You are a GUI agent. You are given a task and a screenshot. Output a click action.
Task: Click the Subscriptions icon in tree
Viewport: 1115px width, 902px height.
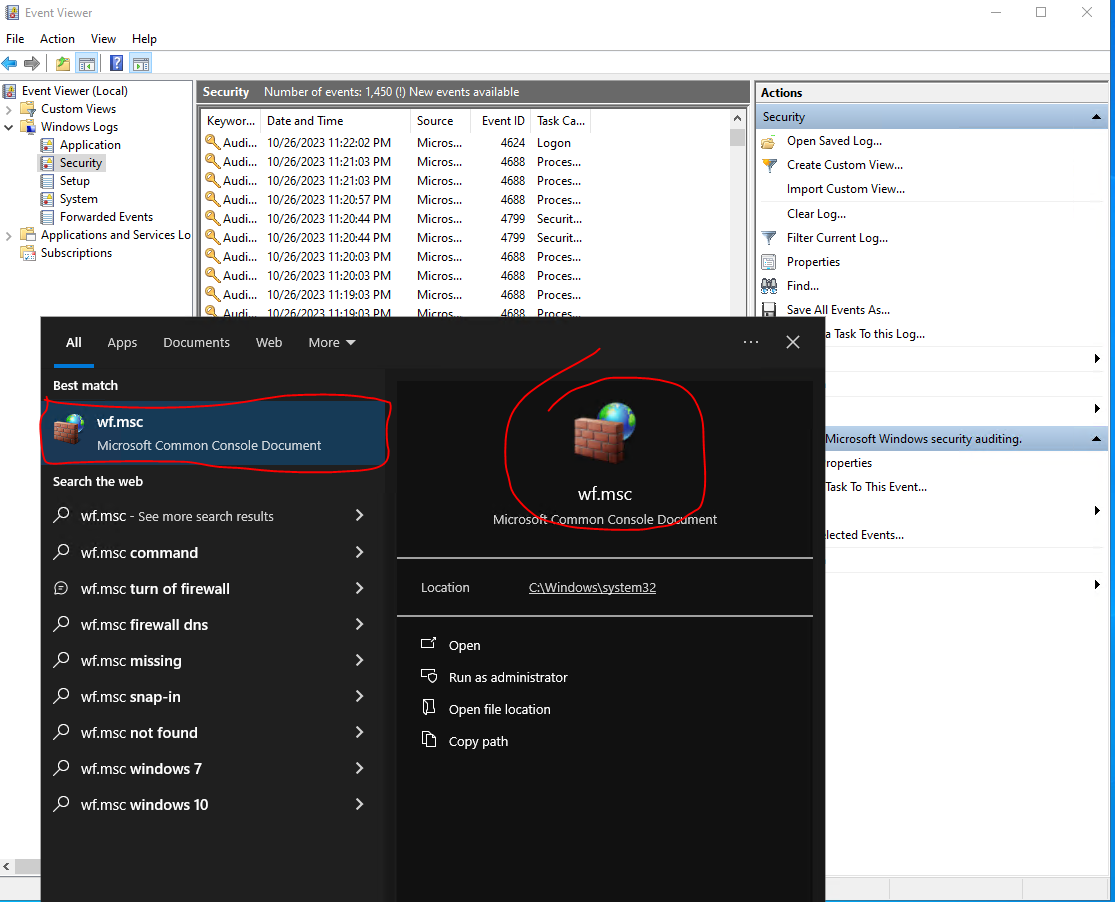pyautogui.click(x=28, y=253)
